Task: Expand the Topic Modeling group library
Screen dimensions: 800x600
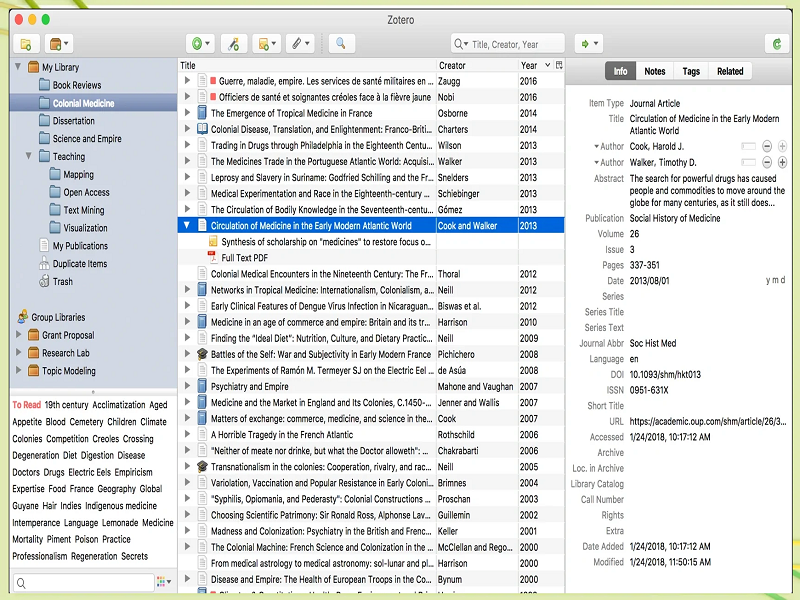Action: tap(18, 370)
